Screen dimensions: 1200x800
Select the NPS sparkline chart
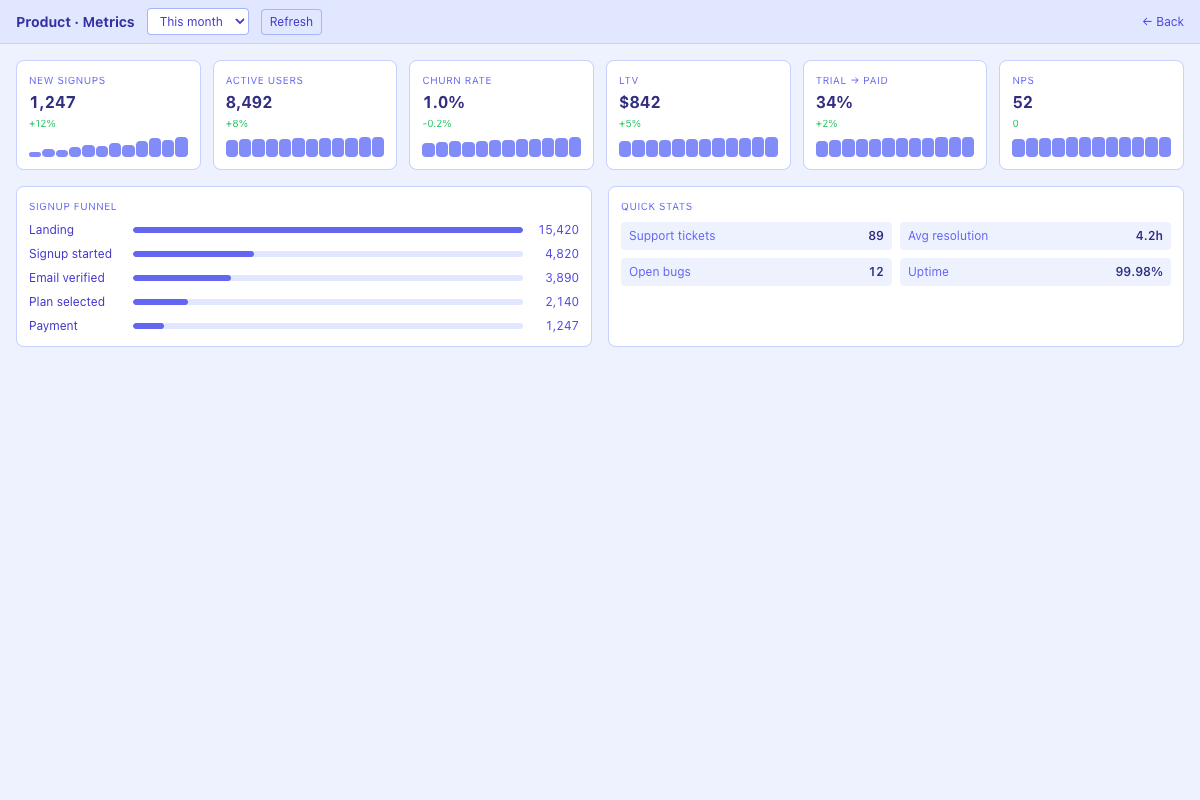click(1090, 147)
